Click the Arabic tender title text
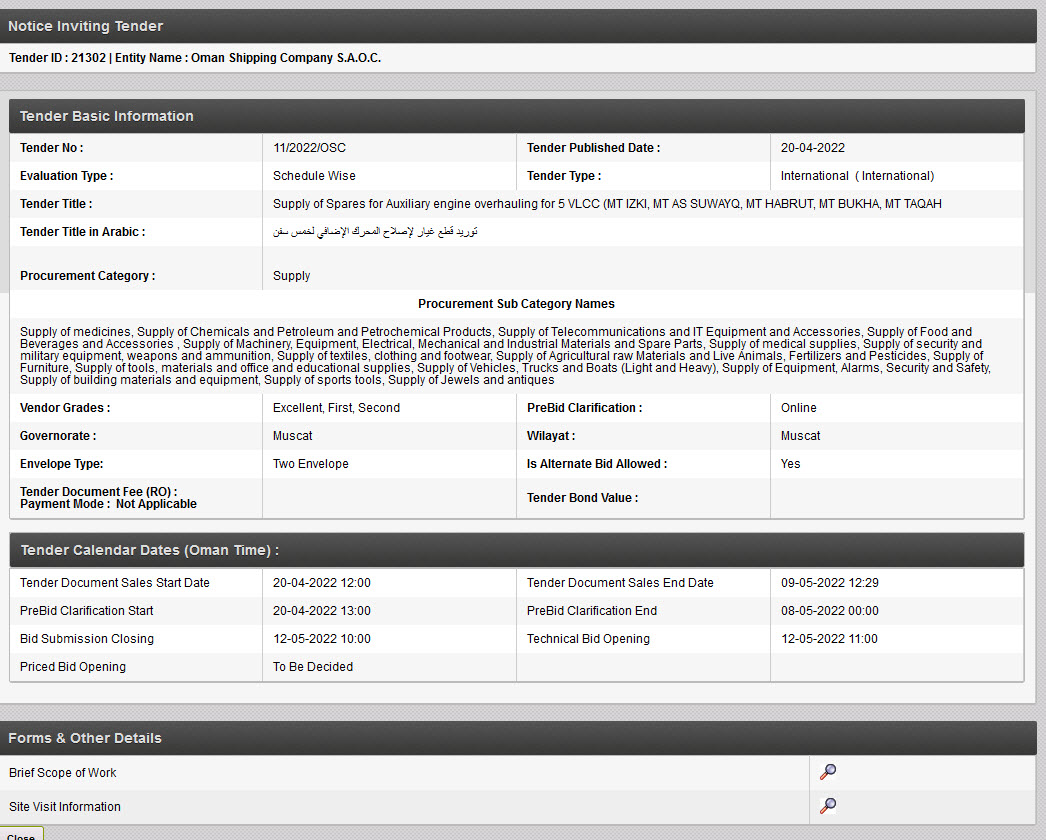Screen dimensions: 1046x840 click(x=375, y=232)
